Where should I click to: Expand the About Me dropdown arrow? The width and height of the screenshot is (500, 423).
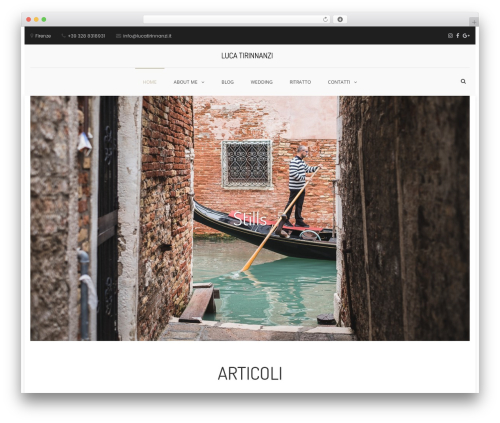pyautogui.click(x=203, y=82)
